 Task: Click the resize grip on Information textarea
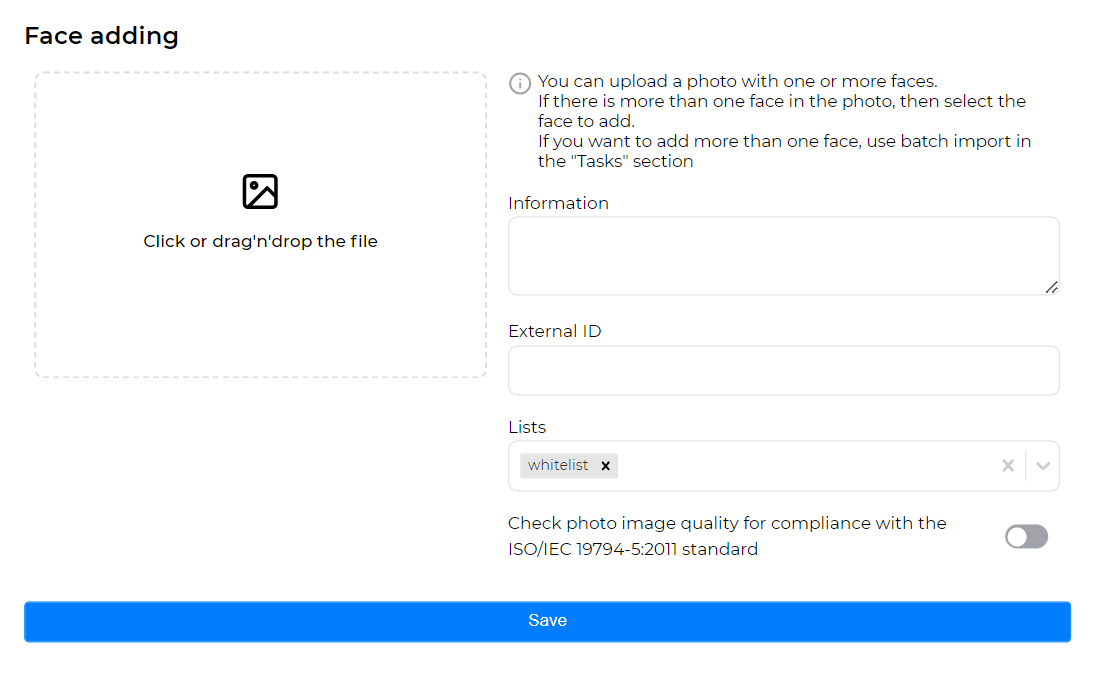pyautogui.click(x=1052, y=289)
